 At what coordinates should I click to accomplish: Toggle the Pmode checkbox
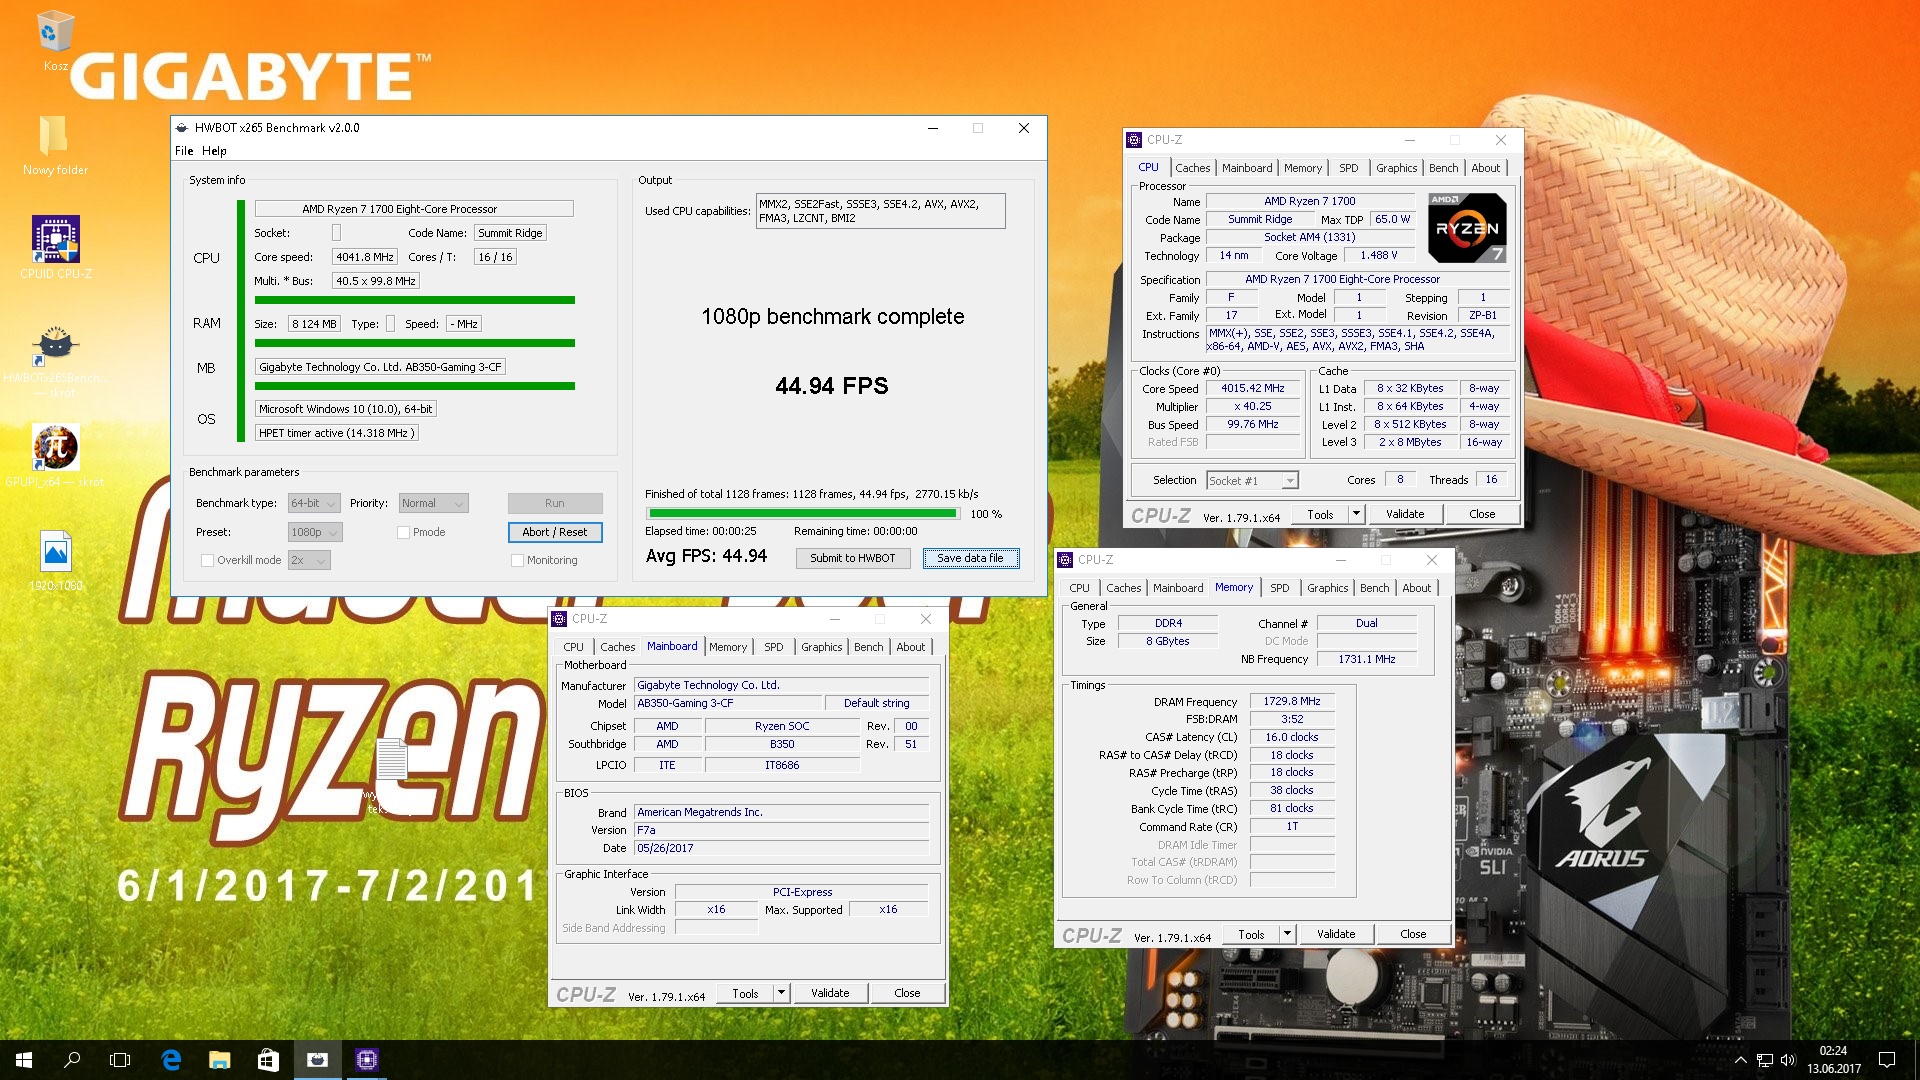coord(403,532)
